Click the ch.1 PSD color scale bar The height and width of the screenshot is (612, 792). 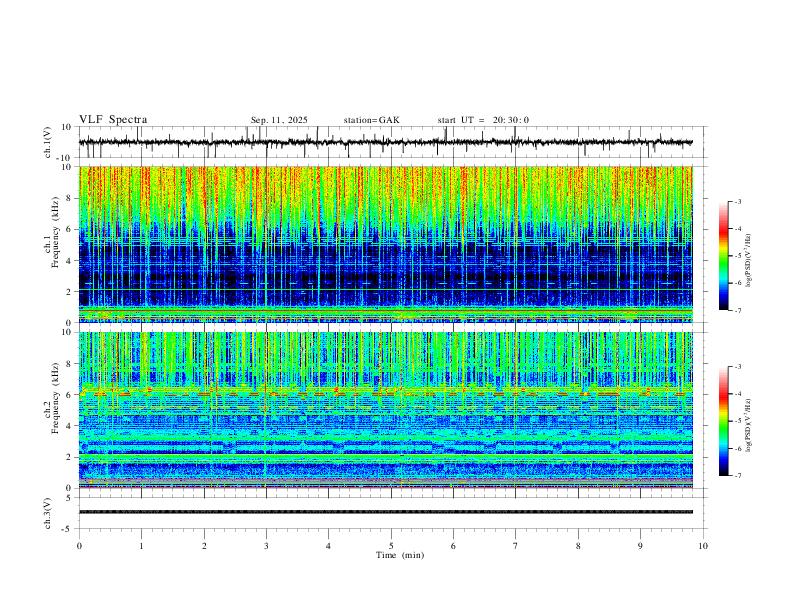tap(723, 256)
